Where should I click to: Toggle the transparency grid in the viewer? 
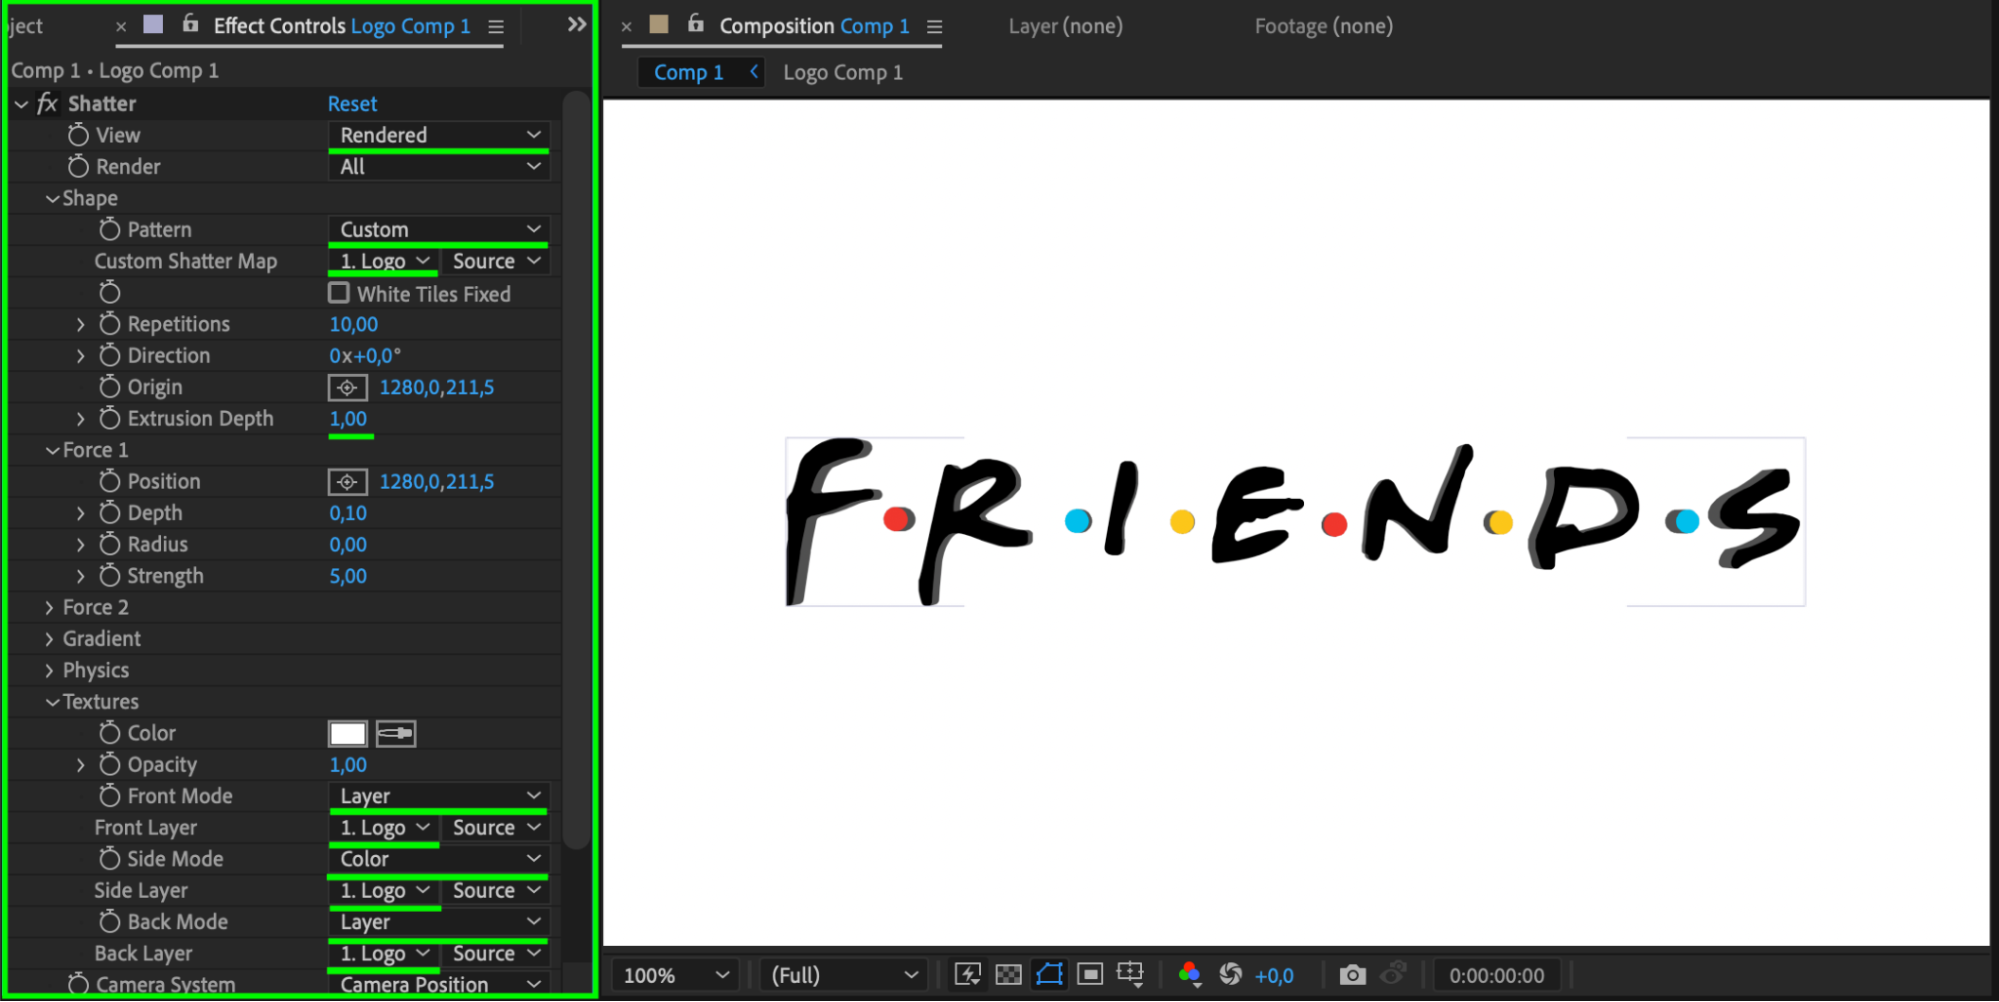click(1009, 975)
